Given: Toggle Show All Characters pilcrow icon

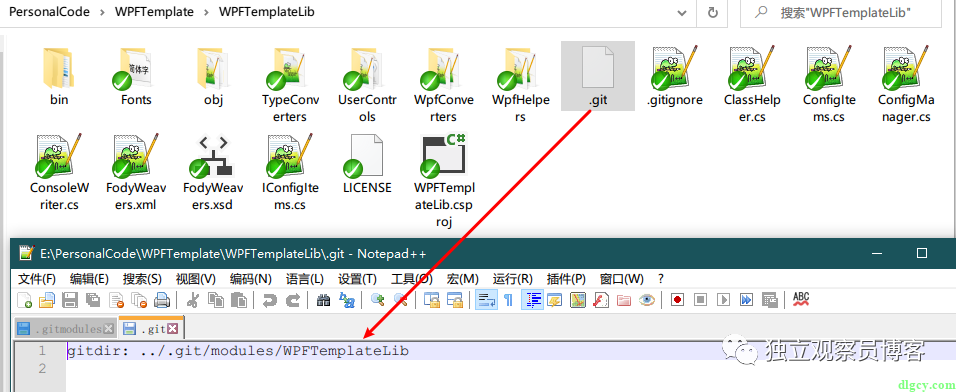Looking at the screenshot, I should pos(508,300).
